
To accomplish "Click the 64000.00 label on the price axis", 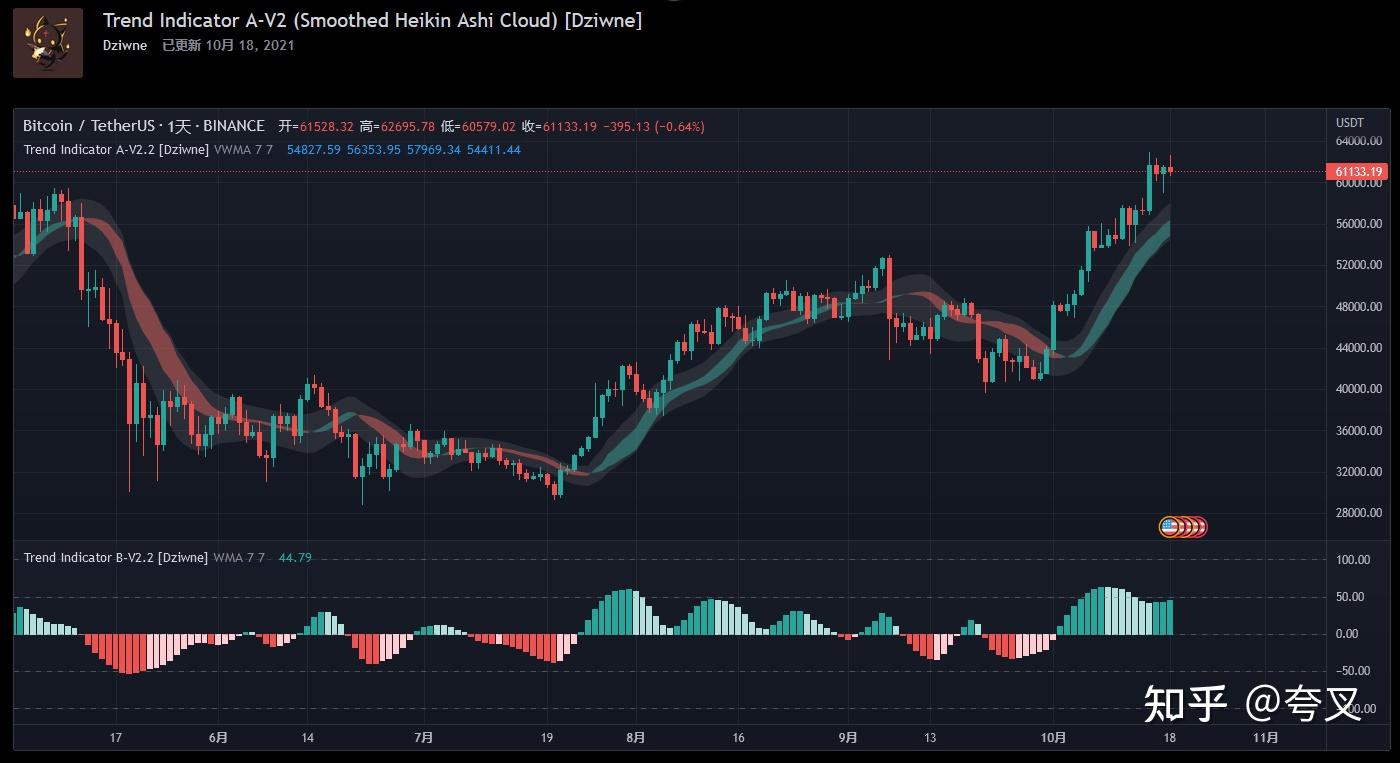I will pos(1358,141).
